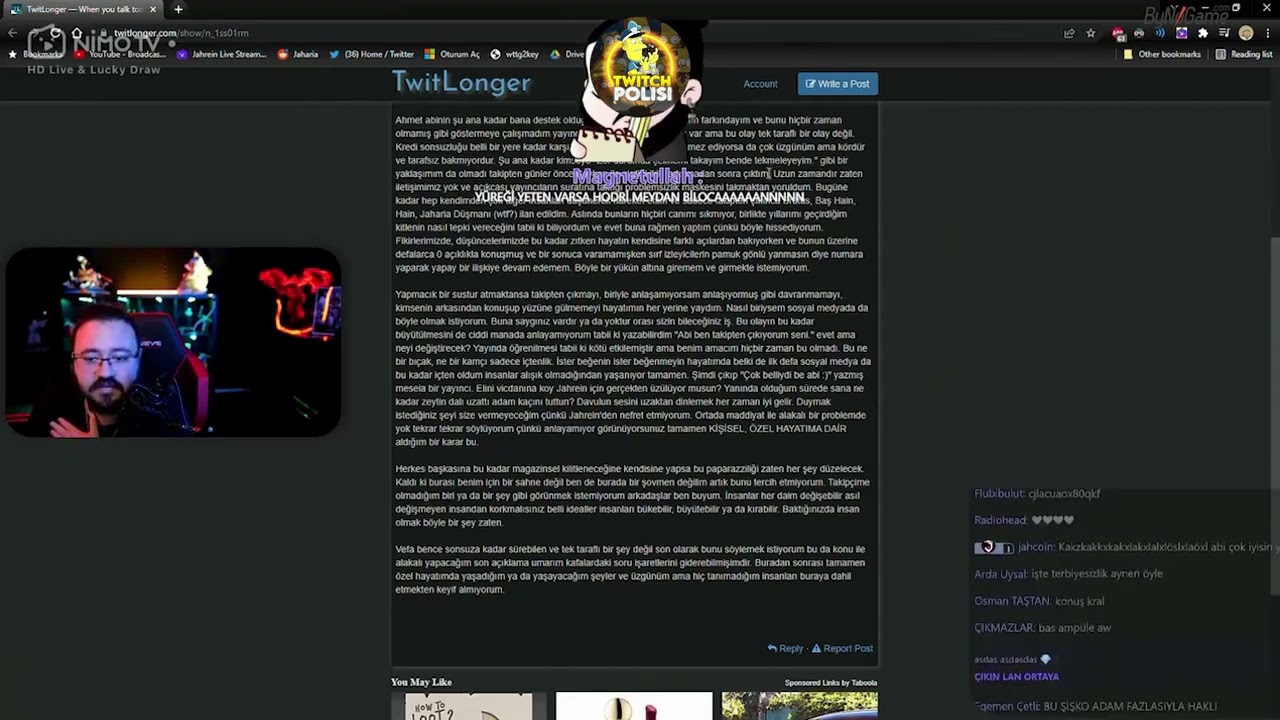Restore down the browser window

click(x=1236, y=8)
